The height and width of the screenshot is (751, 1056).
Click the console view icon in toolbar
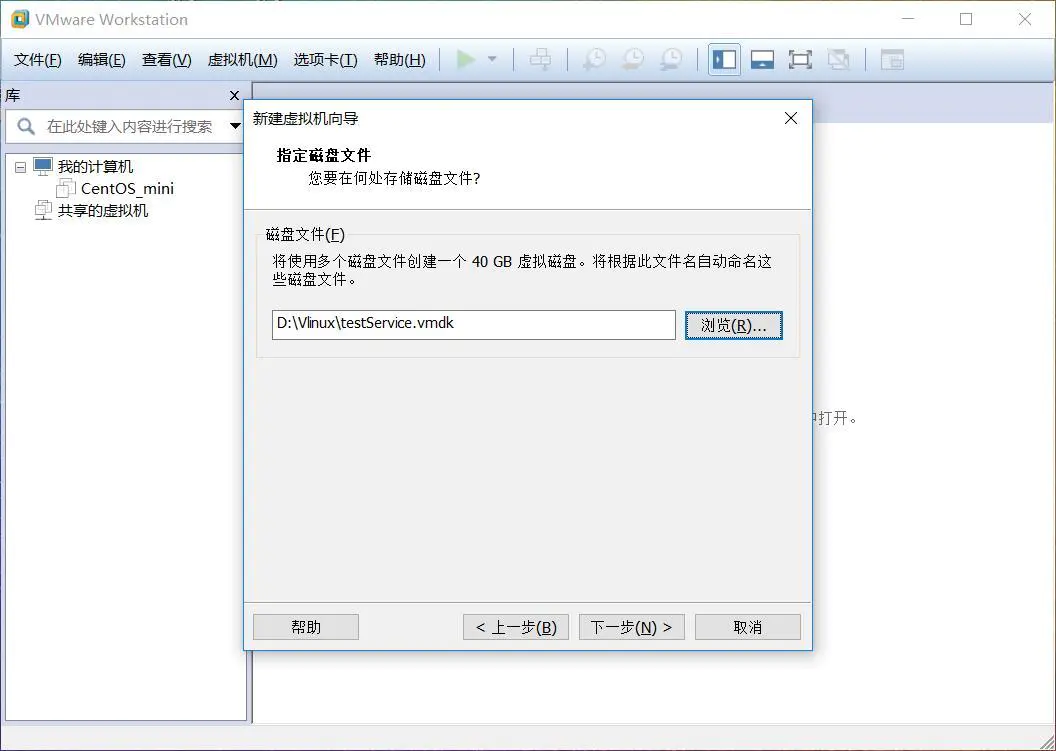[892, 59]
